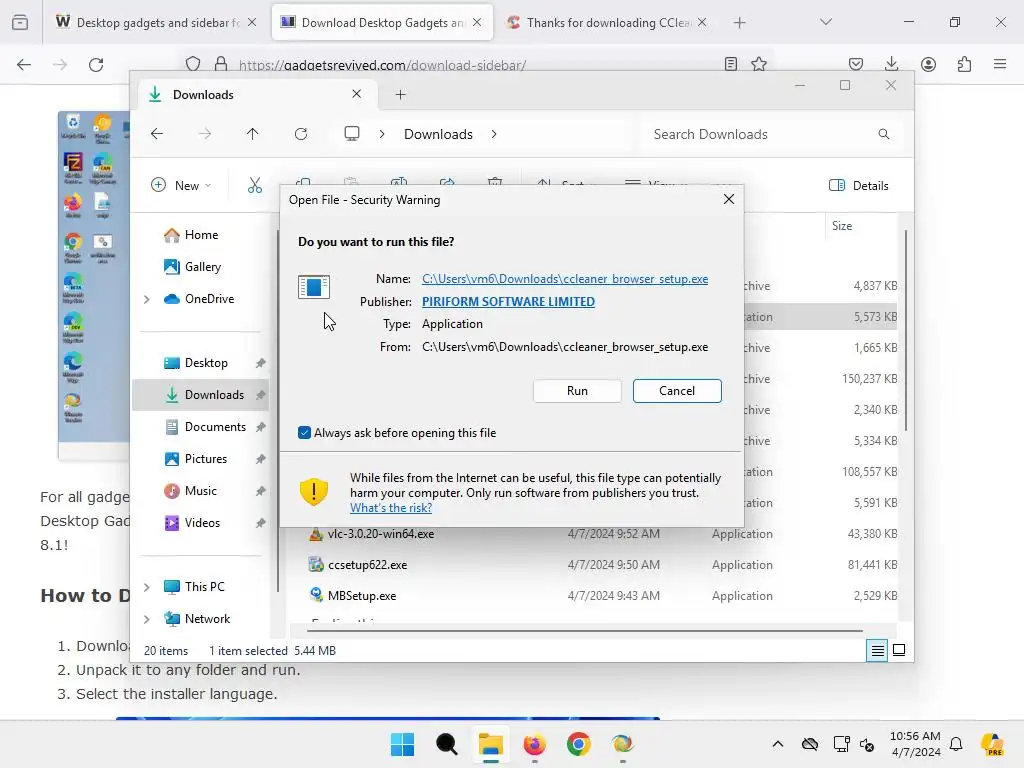1024x768 pixels.
Task: Expand the This PC tree node
Action: pyautogui.click(x=147, y=587)
